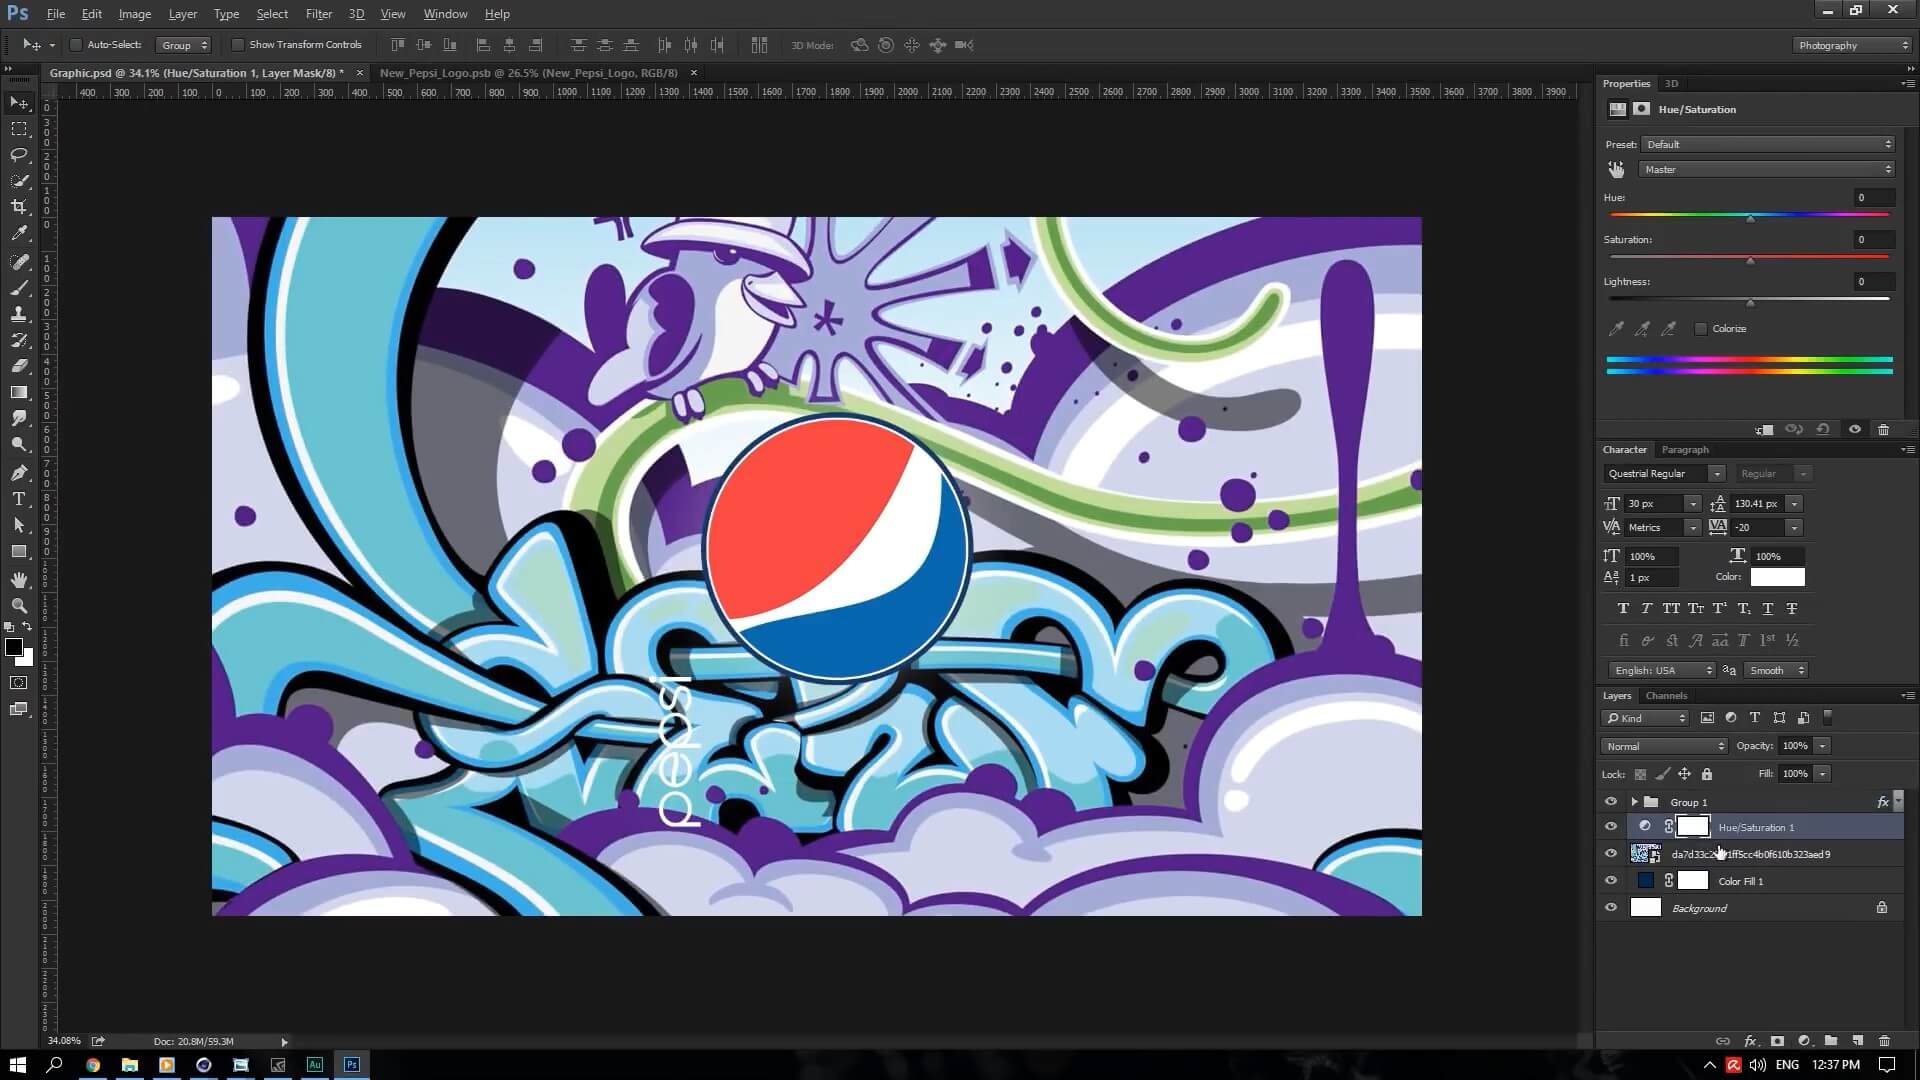Enable the Auto-Select checkbox
Screen dimensions: 1920x1080
[x=76, y=45]
